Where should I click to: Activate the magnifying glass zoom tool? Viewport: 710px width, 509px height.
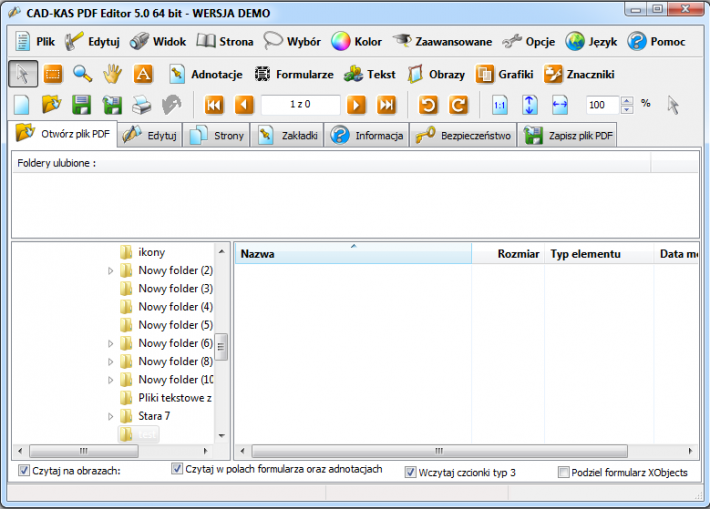coord(82,74)
